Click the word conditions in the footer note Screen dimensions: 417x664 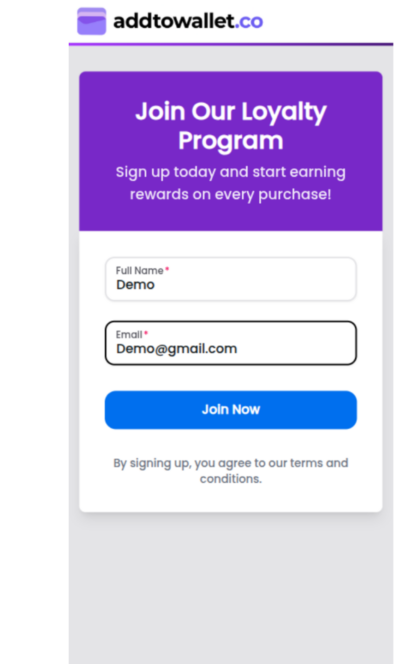231,479
